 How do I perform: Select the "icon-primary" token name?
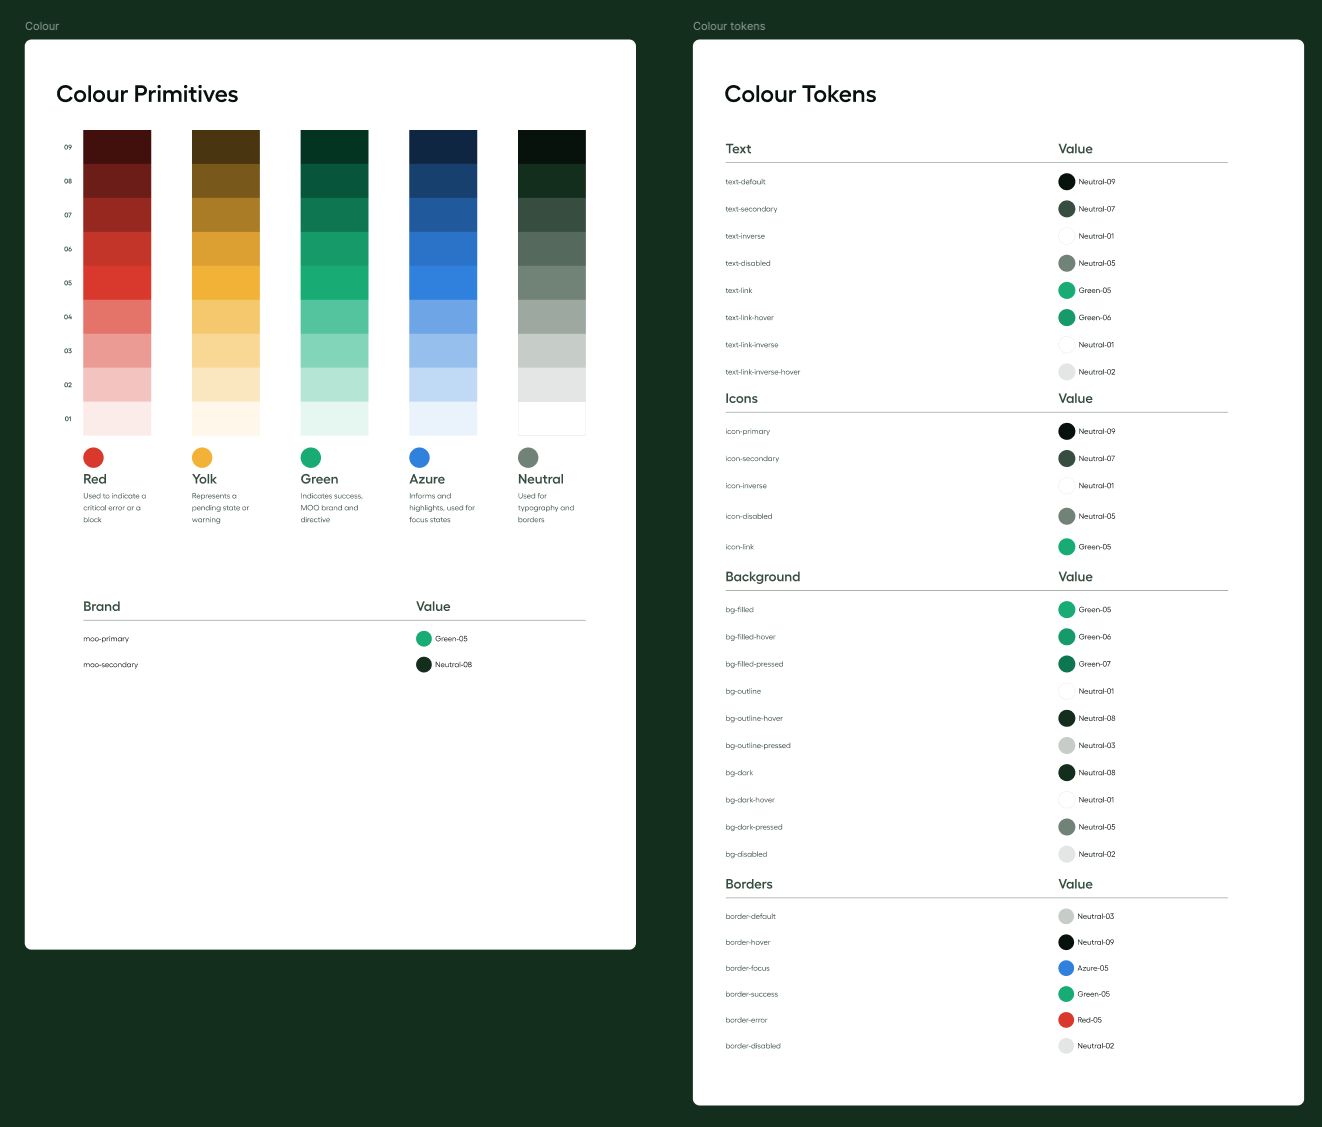(748, 432)
